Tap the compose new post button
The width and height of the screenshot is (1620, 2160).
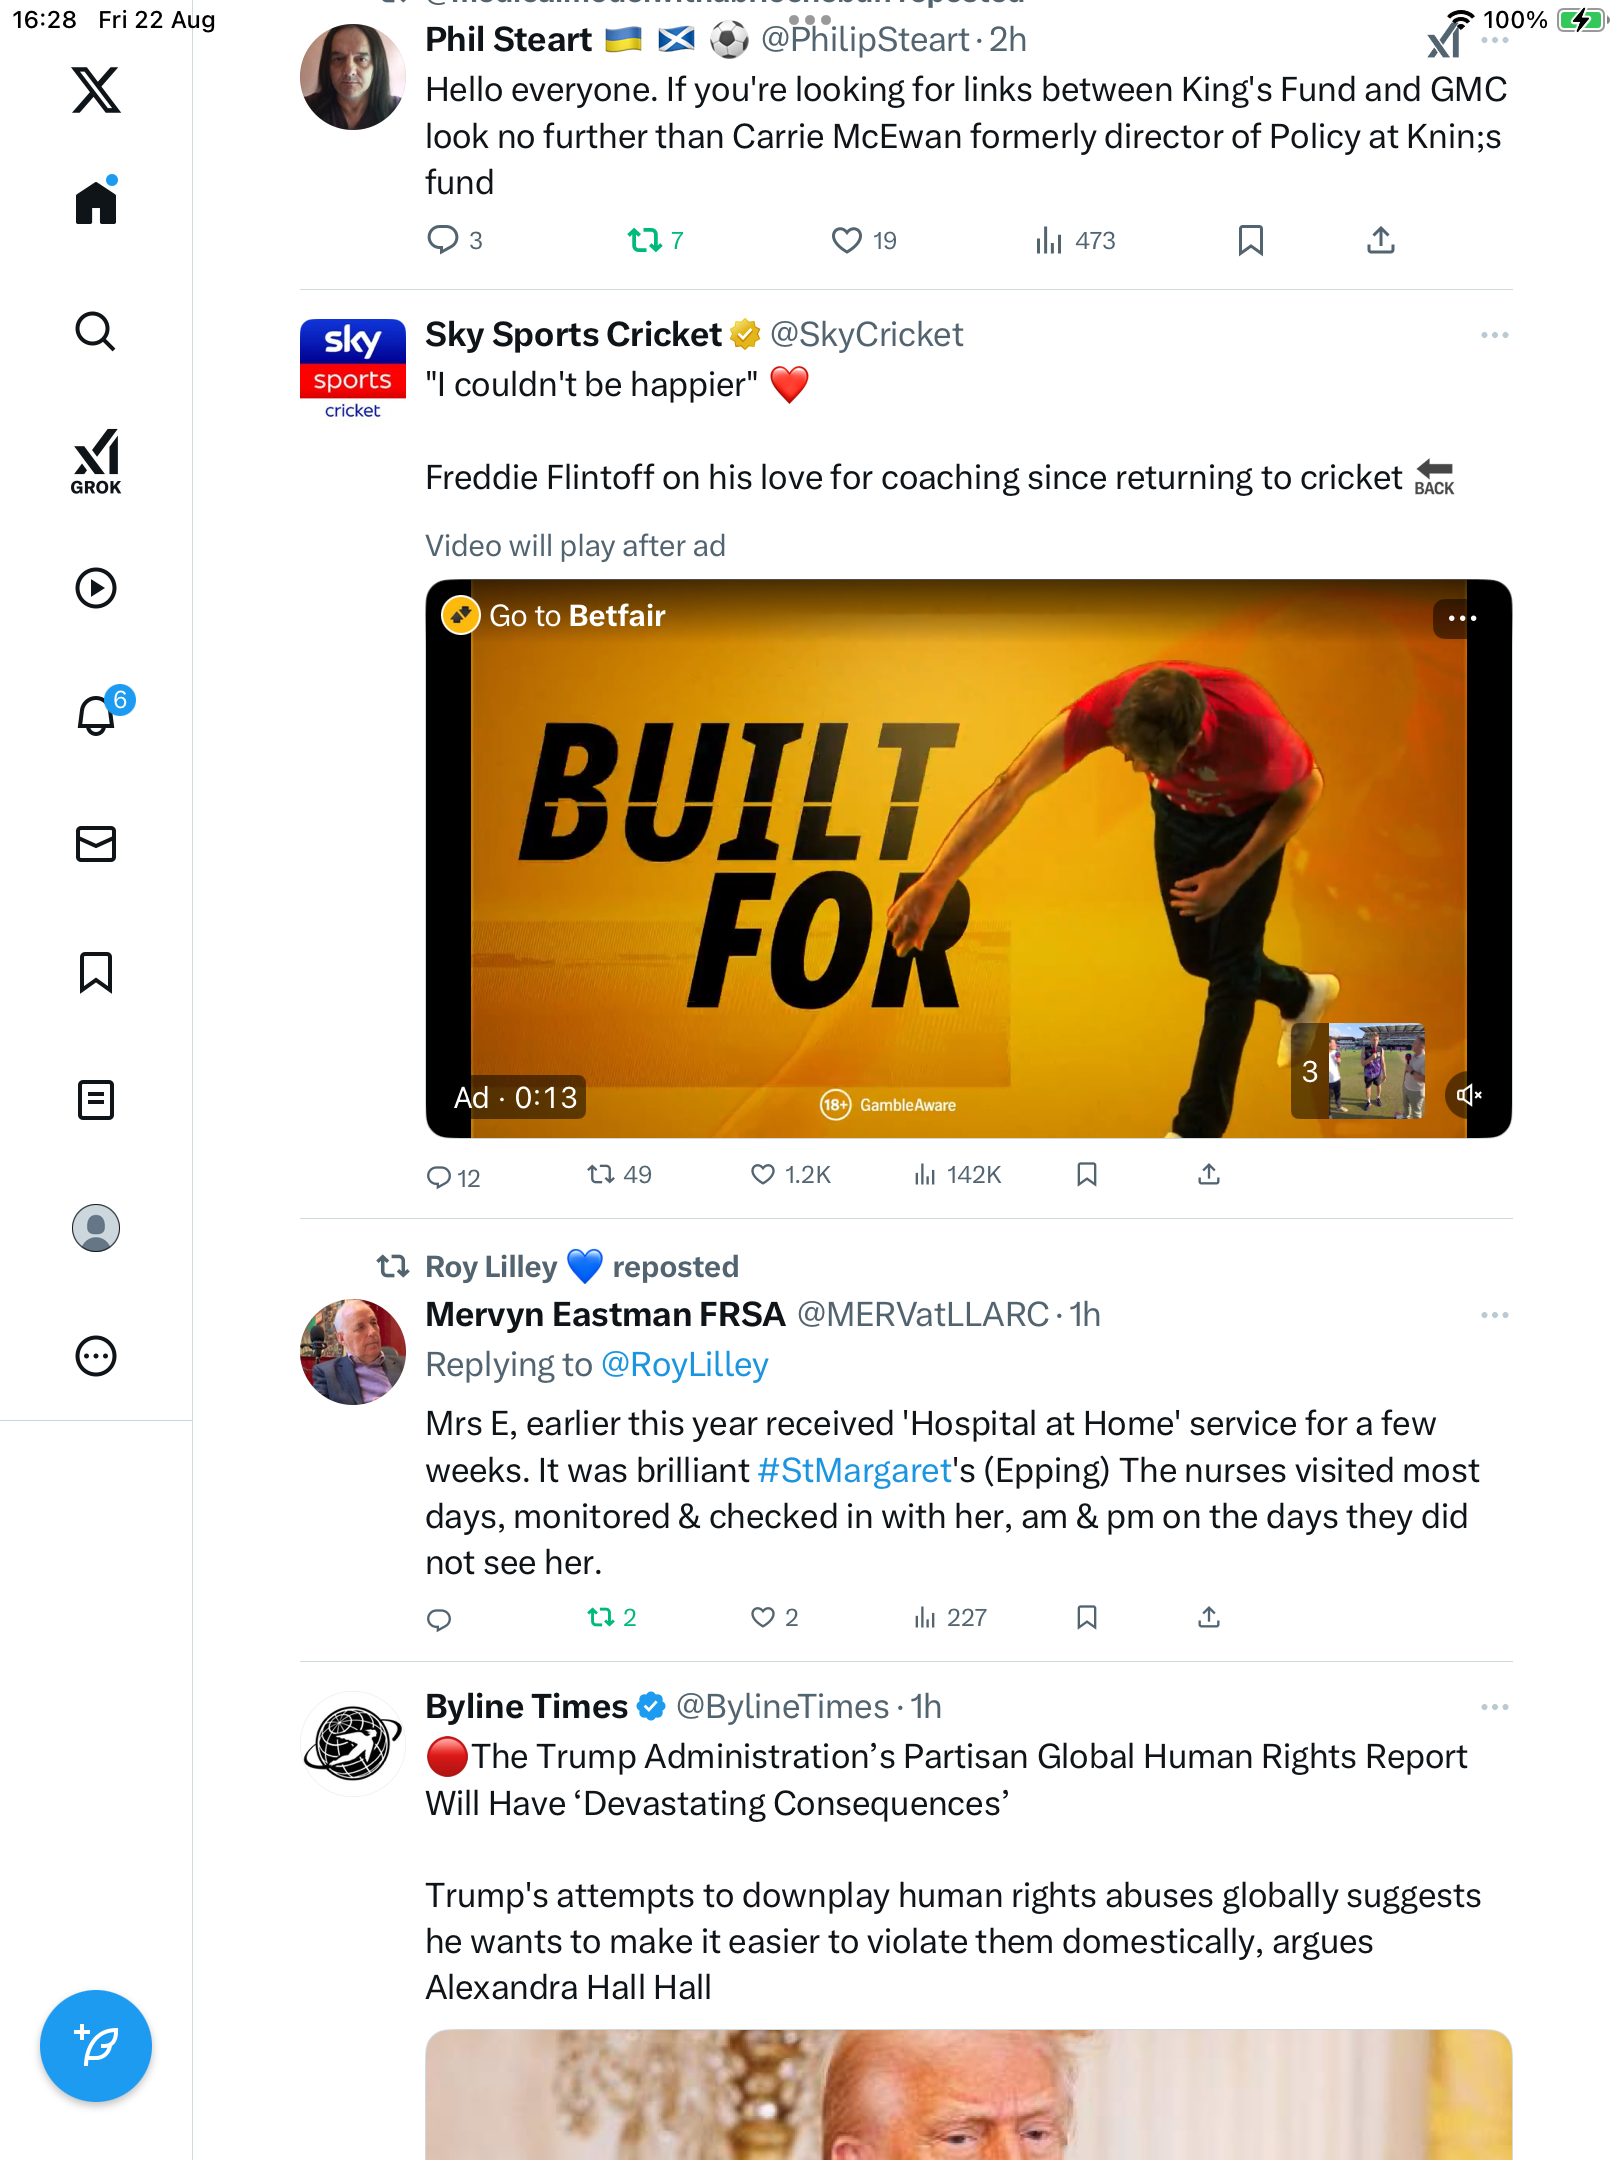96,2046
